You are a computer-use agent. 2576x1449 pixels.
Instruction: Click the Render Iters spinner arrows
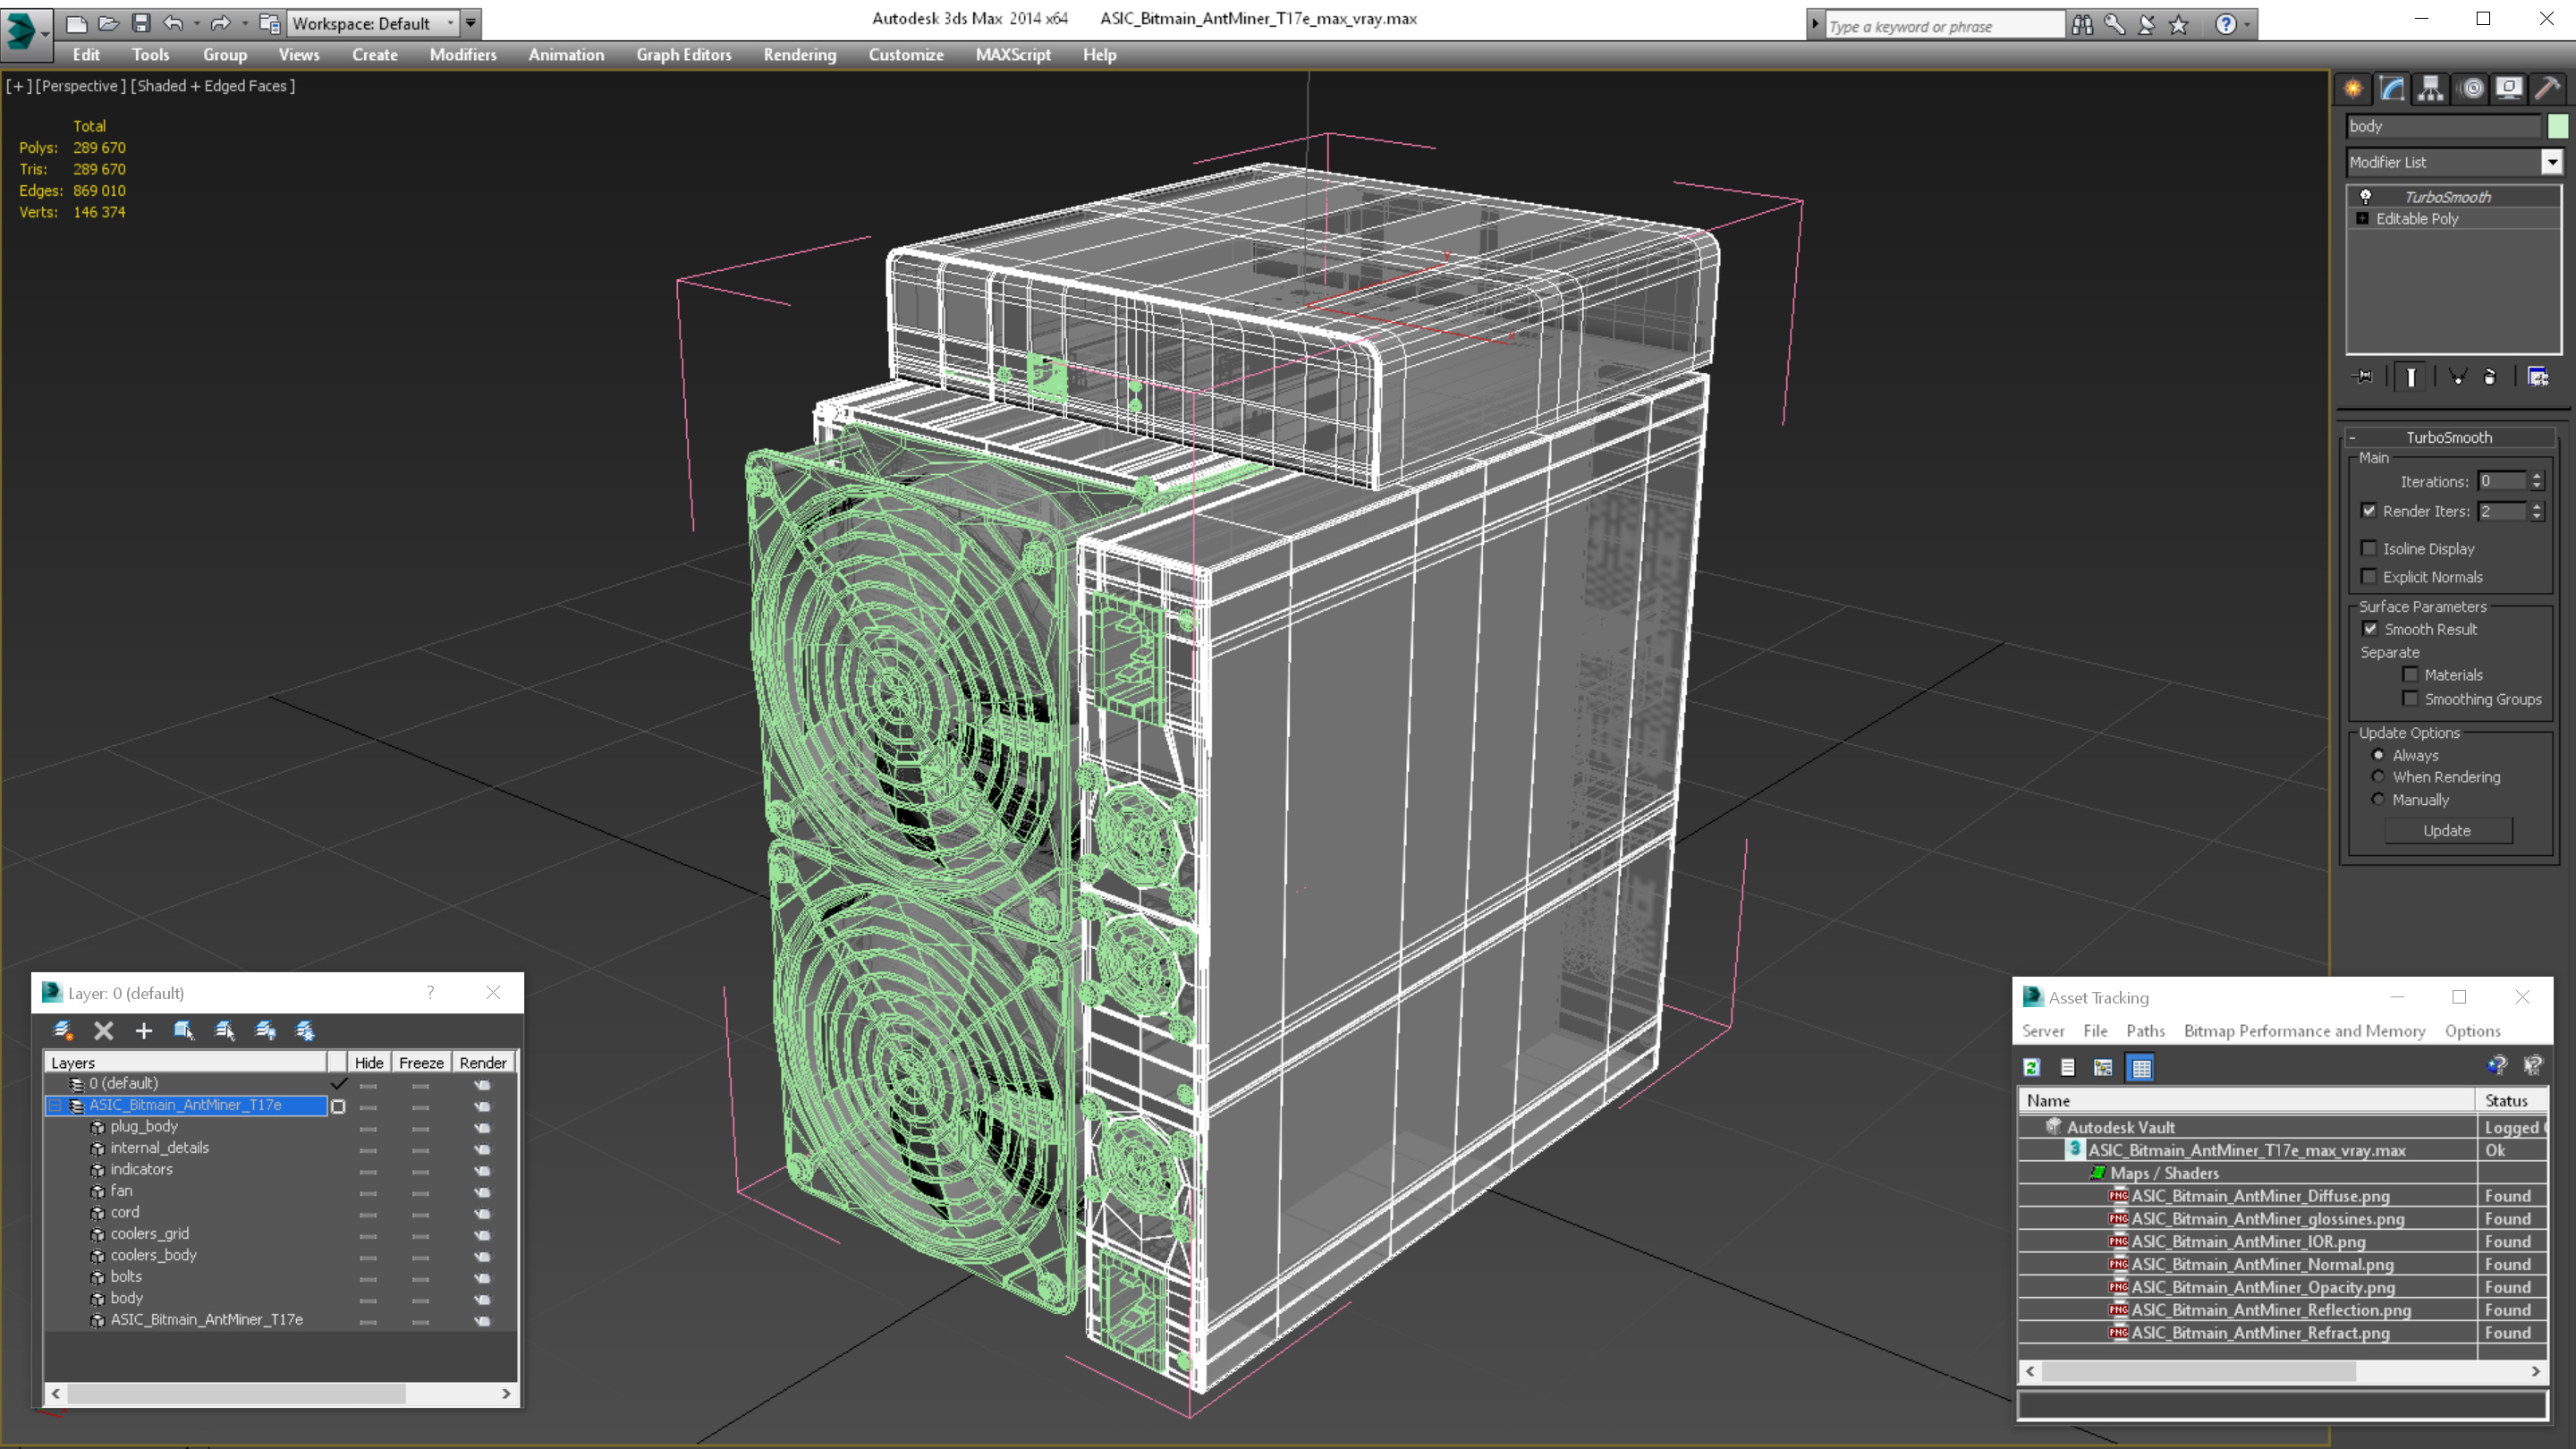point(2536,511)
